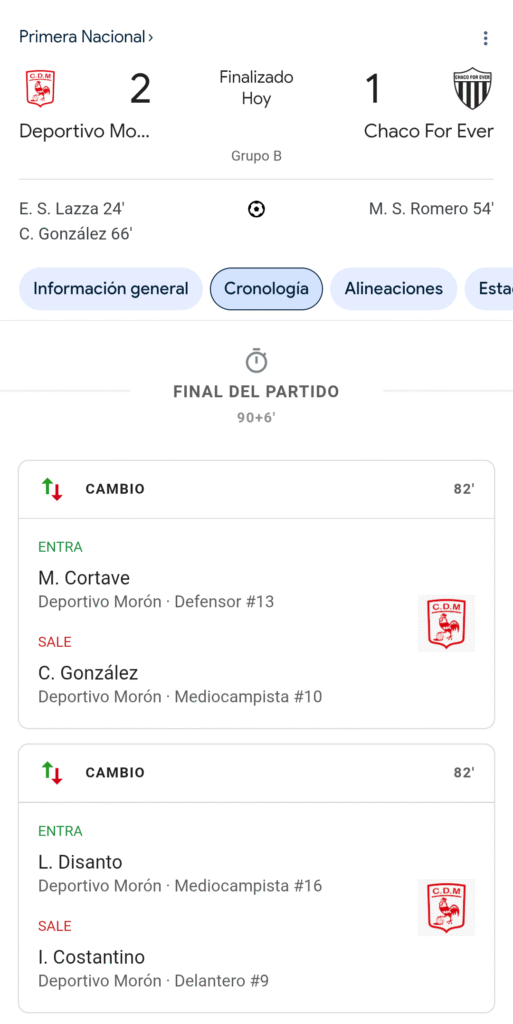Image resolution: width=513 pixels, height=1024 pixels.
Task: Tap goal scorer M. S. Romero 54'
Action: click(x=431, y=209)
